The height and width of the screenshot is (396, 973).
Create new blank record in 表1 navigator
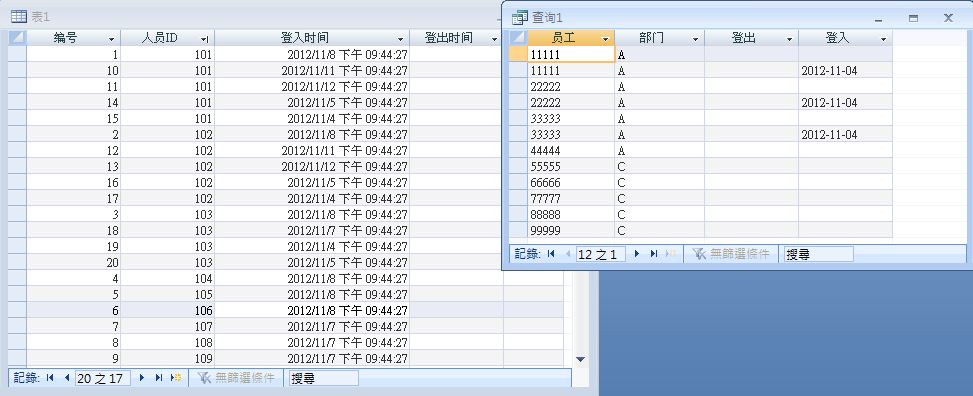point(176,377)
